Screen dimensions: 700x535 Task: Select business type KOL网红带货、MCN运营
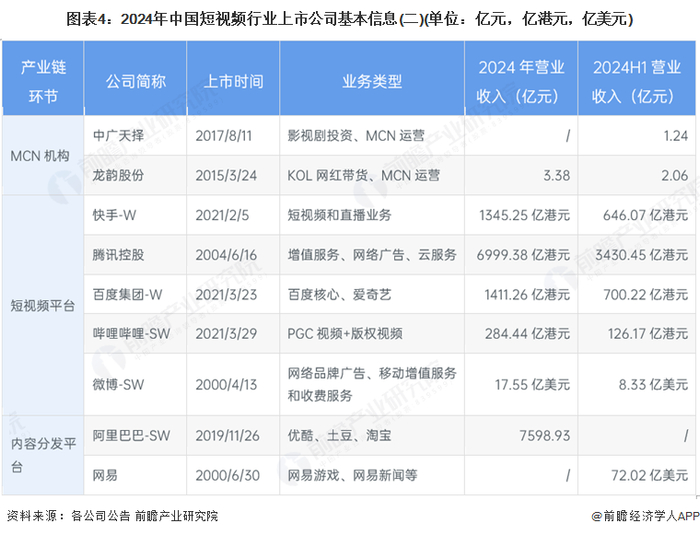pos(363,175)
